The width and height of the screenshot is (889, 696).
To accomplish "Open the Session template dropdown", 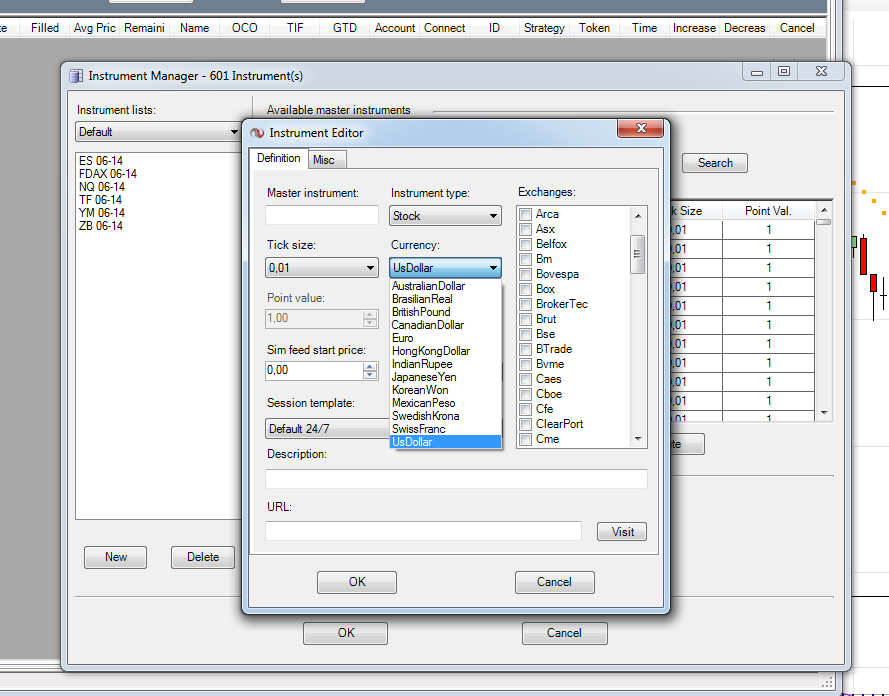I will [x=327, y=428].
